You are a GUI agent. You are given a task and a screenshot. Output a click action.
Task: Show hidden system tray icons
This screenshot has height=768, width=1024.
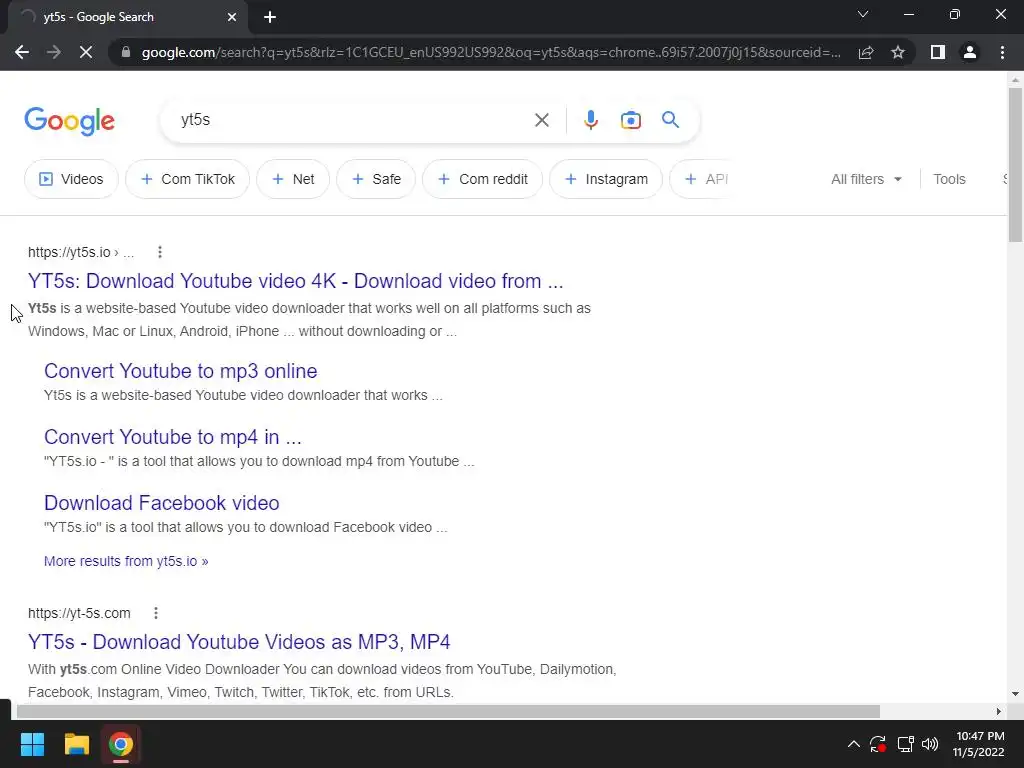coord(854,744)
